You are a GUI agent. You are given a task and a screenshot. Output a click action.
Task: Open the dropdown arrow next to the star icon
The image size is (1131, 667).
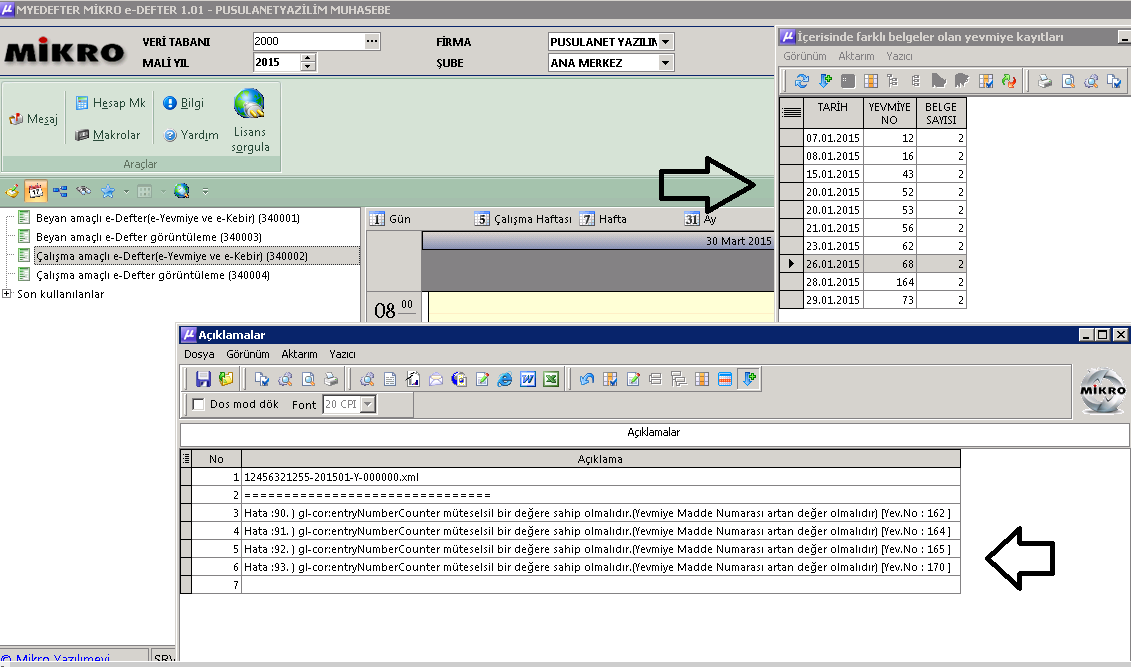tap(126, 191)
